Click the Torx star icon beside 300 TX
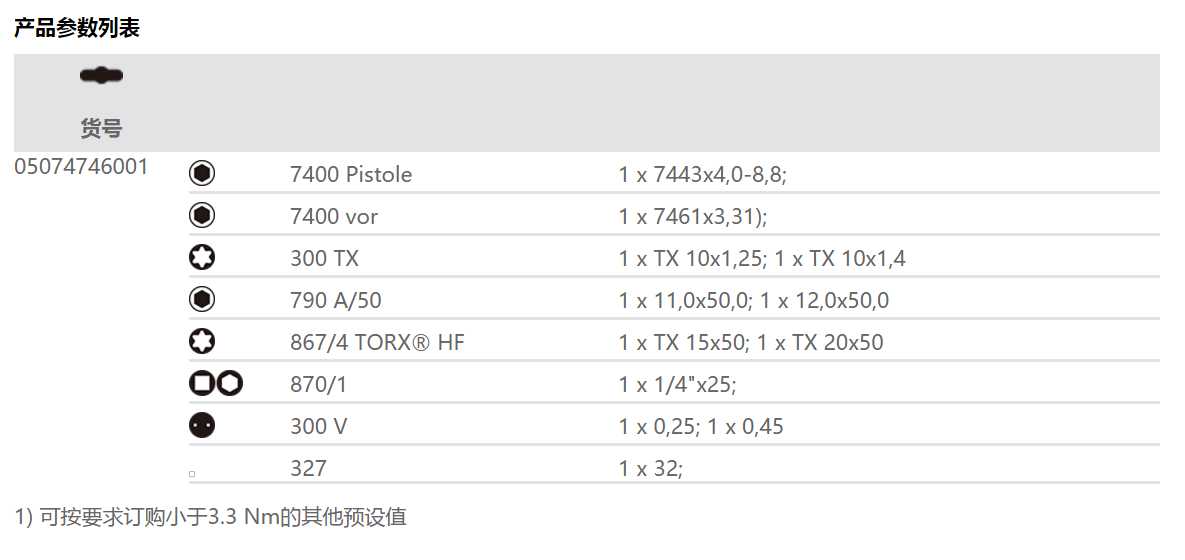Viewport: 1185px width, 560px height. (202, 258)
